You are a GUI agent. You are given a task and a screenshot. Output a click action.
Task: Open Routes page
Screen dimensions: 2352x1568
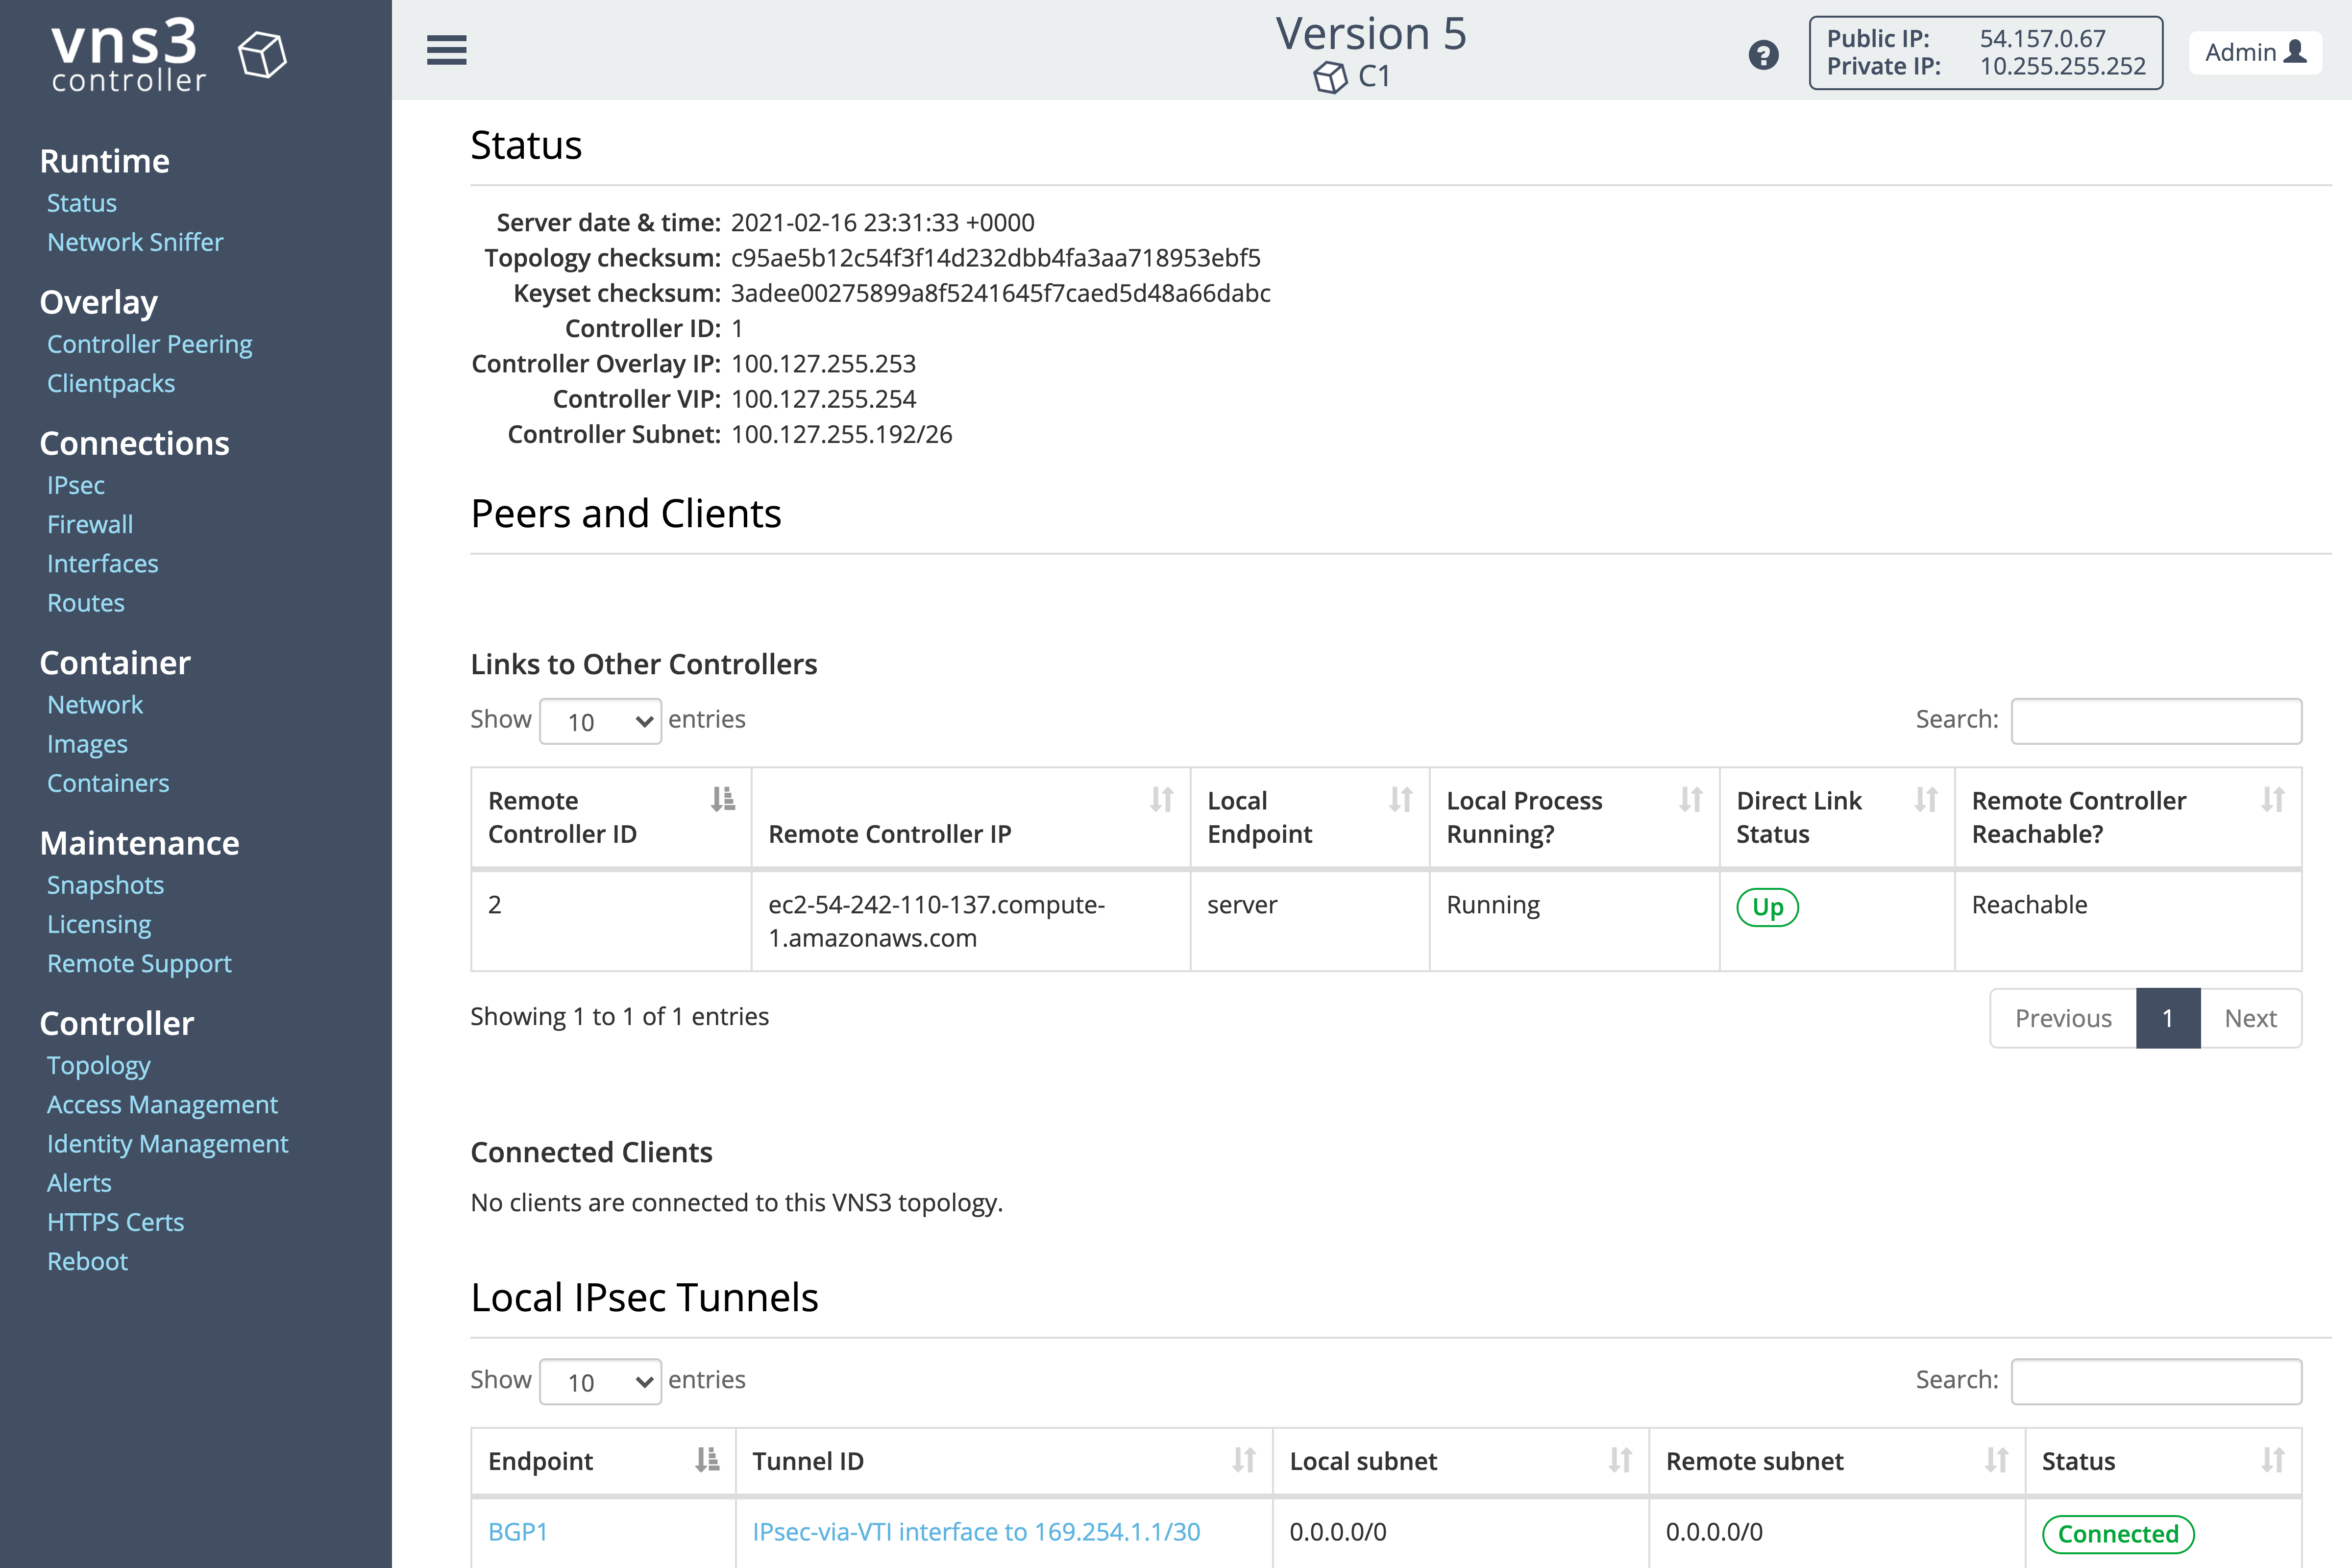click(86, 603)
